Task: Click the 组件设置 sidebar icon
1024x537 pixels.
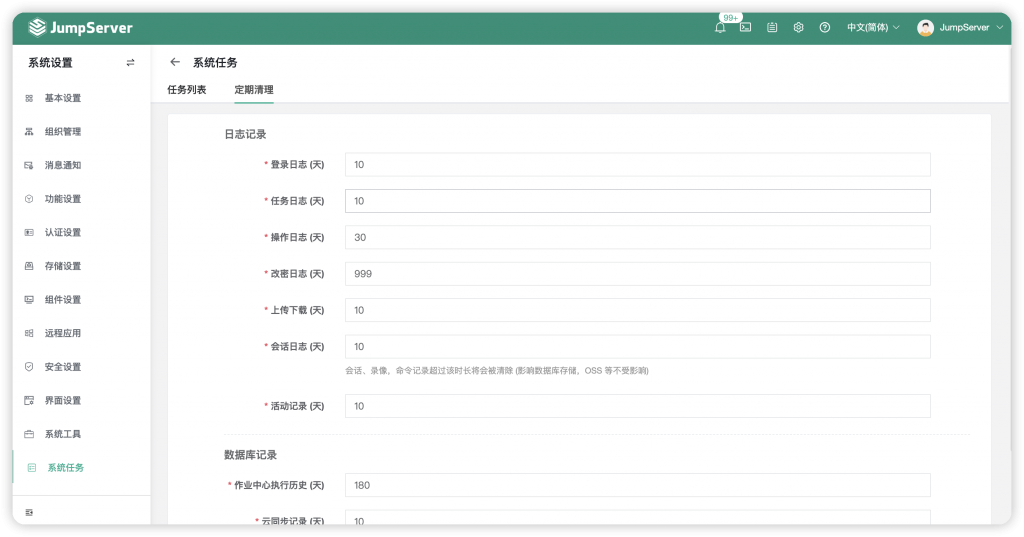Action: point(29,300)
